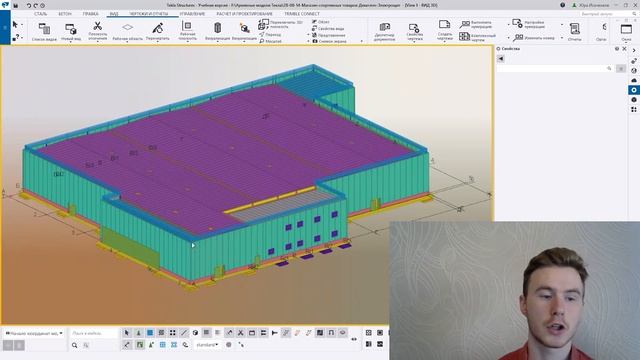Click the magnifier icon in bottom toolbar
Viewport: 640px width, 360px height.
point(75,345)
